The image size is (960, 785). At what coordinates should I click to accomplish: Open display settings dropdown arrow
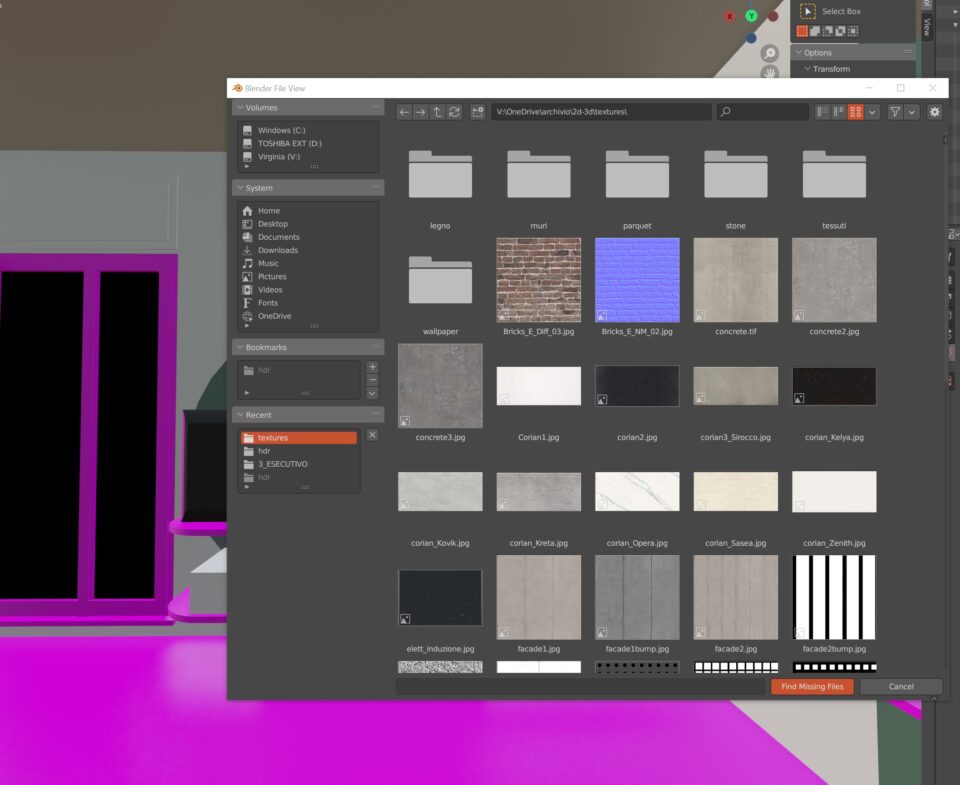(x=873, y=112)
